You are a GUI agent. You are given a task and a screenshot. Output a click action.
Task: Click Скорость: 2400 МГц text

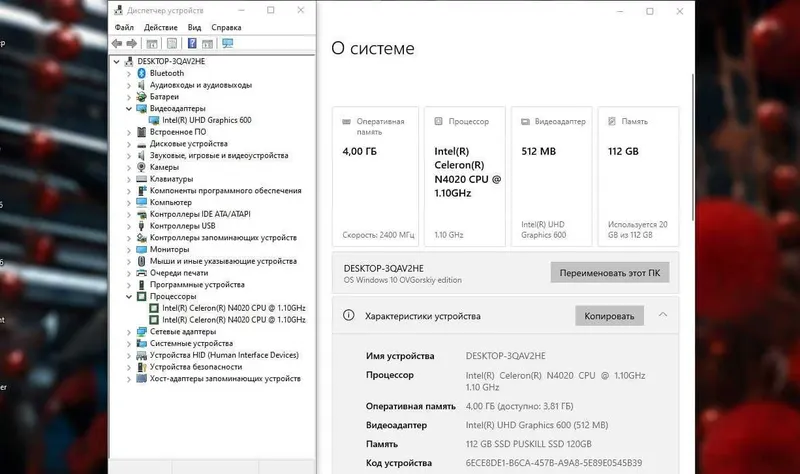pos(378,235)
